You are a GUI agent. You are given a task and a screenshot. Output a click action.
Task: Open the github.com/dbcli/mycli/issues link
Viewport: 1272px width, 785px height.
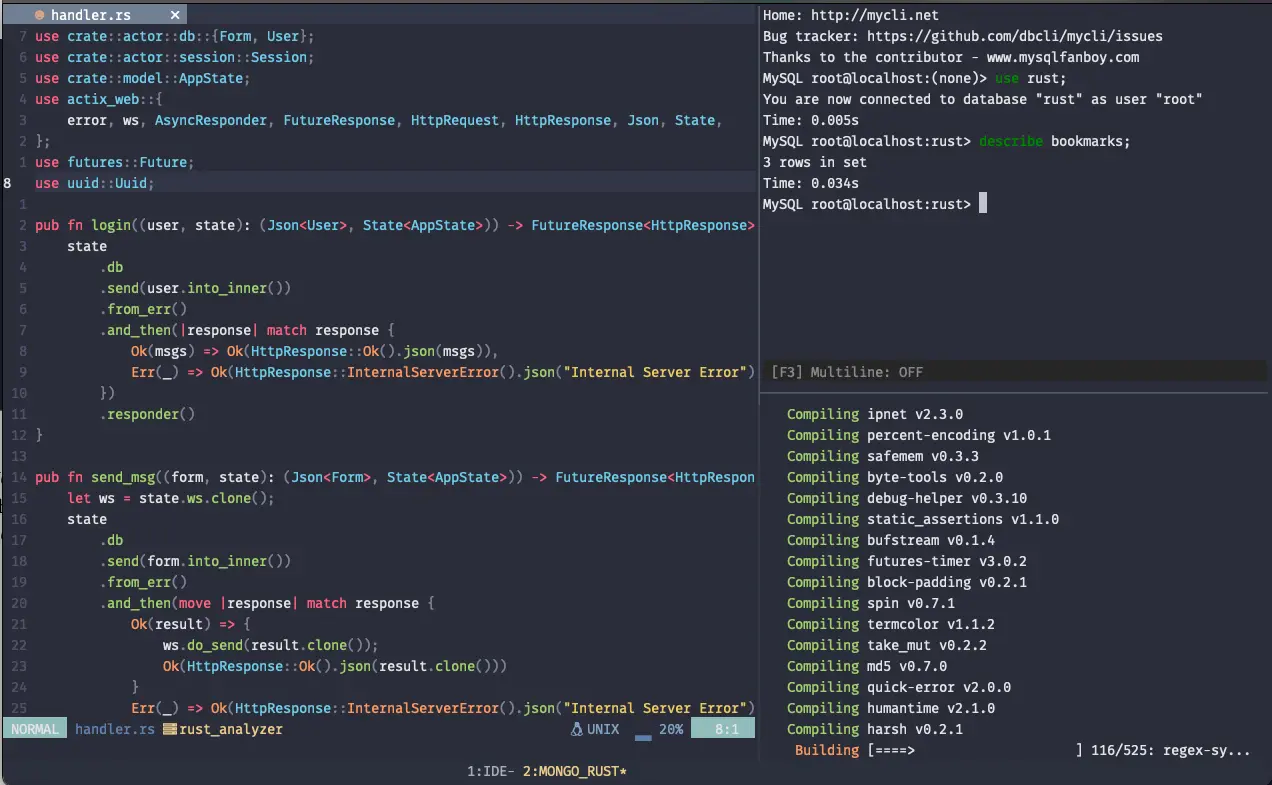pos(1015,36)
